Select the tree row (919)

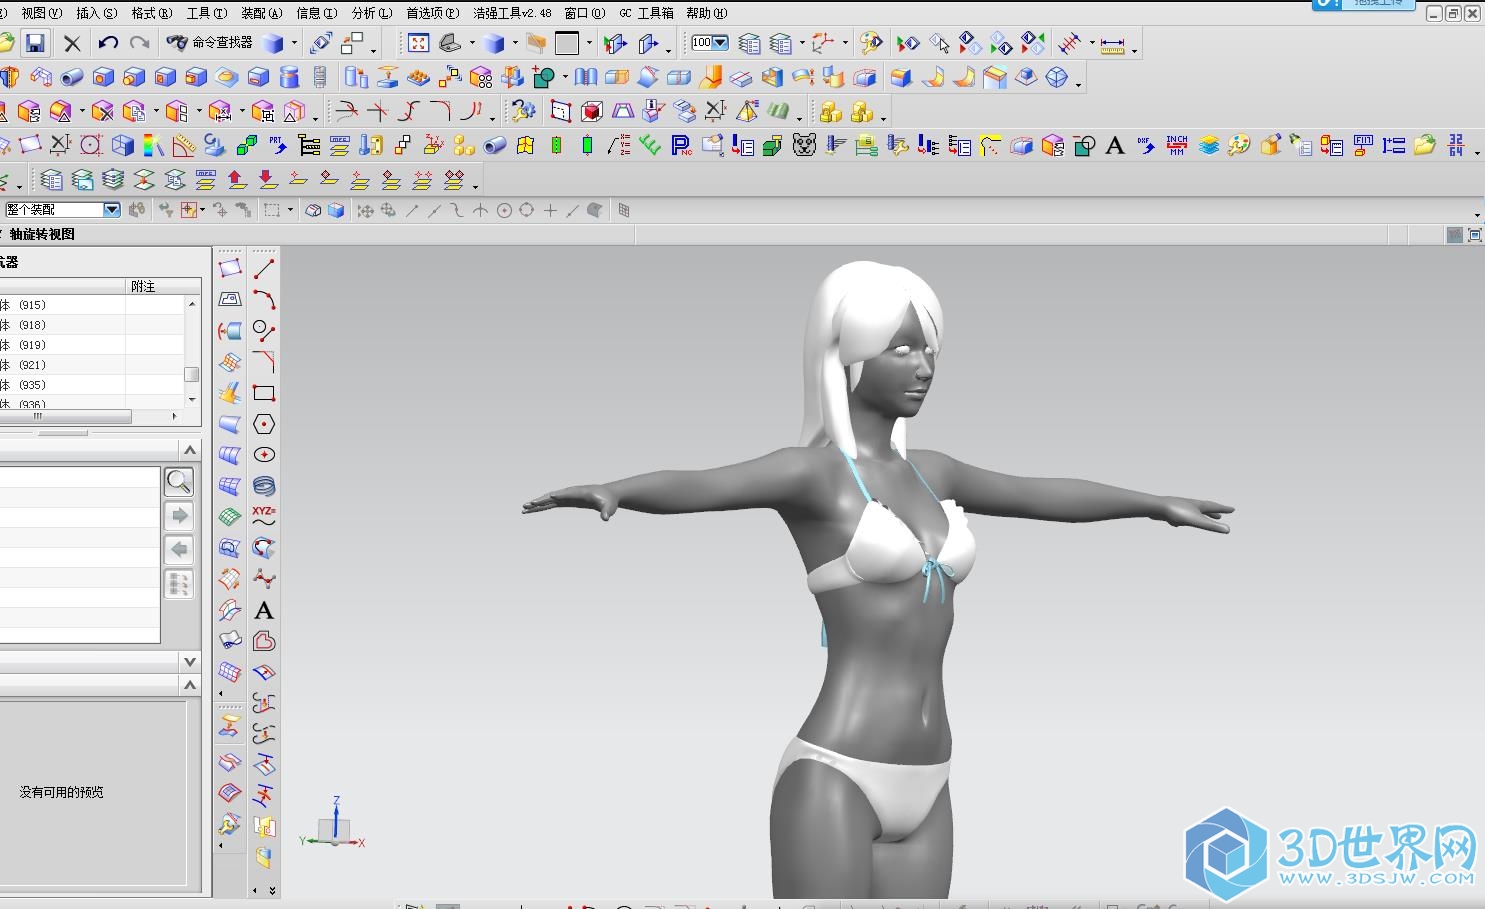pyautogui.click(x=92, y=345)
